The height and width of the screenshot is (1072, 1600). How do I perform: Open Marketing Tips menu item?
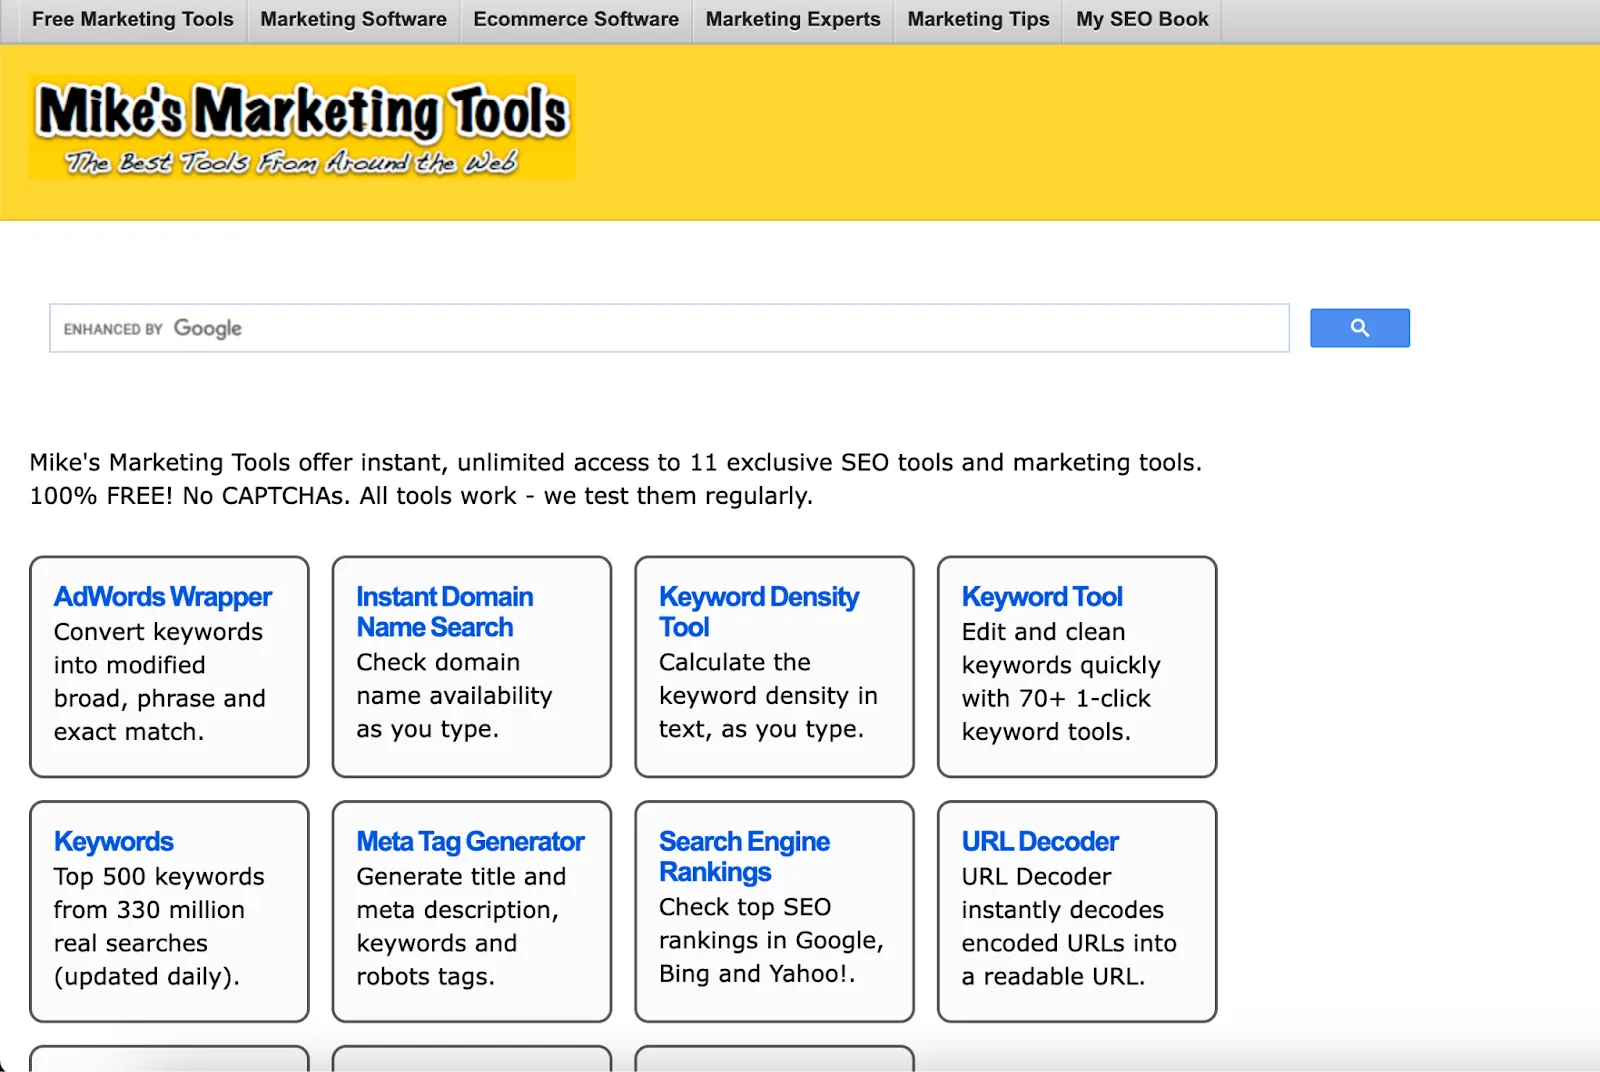pyautogui.click(x=978, y=19)
